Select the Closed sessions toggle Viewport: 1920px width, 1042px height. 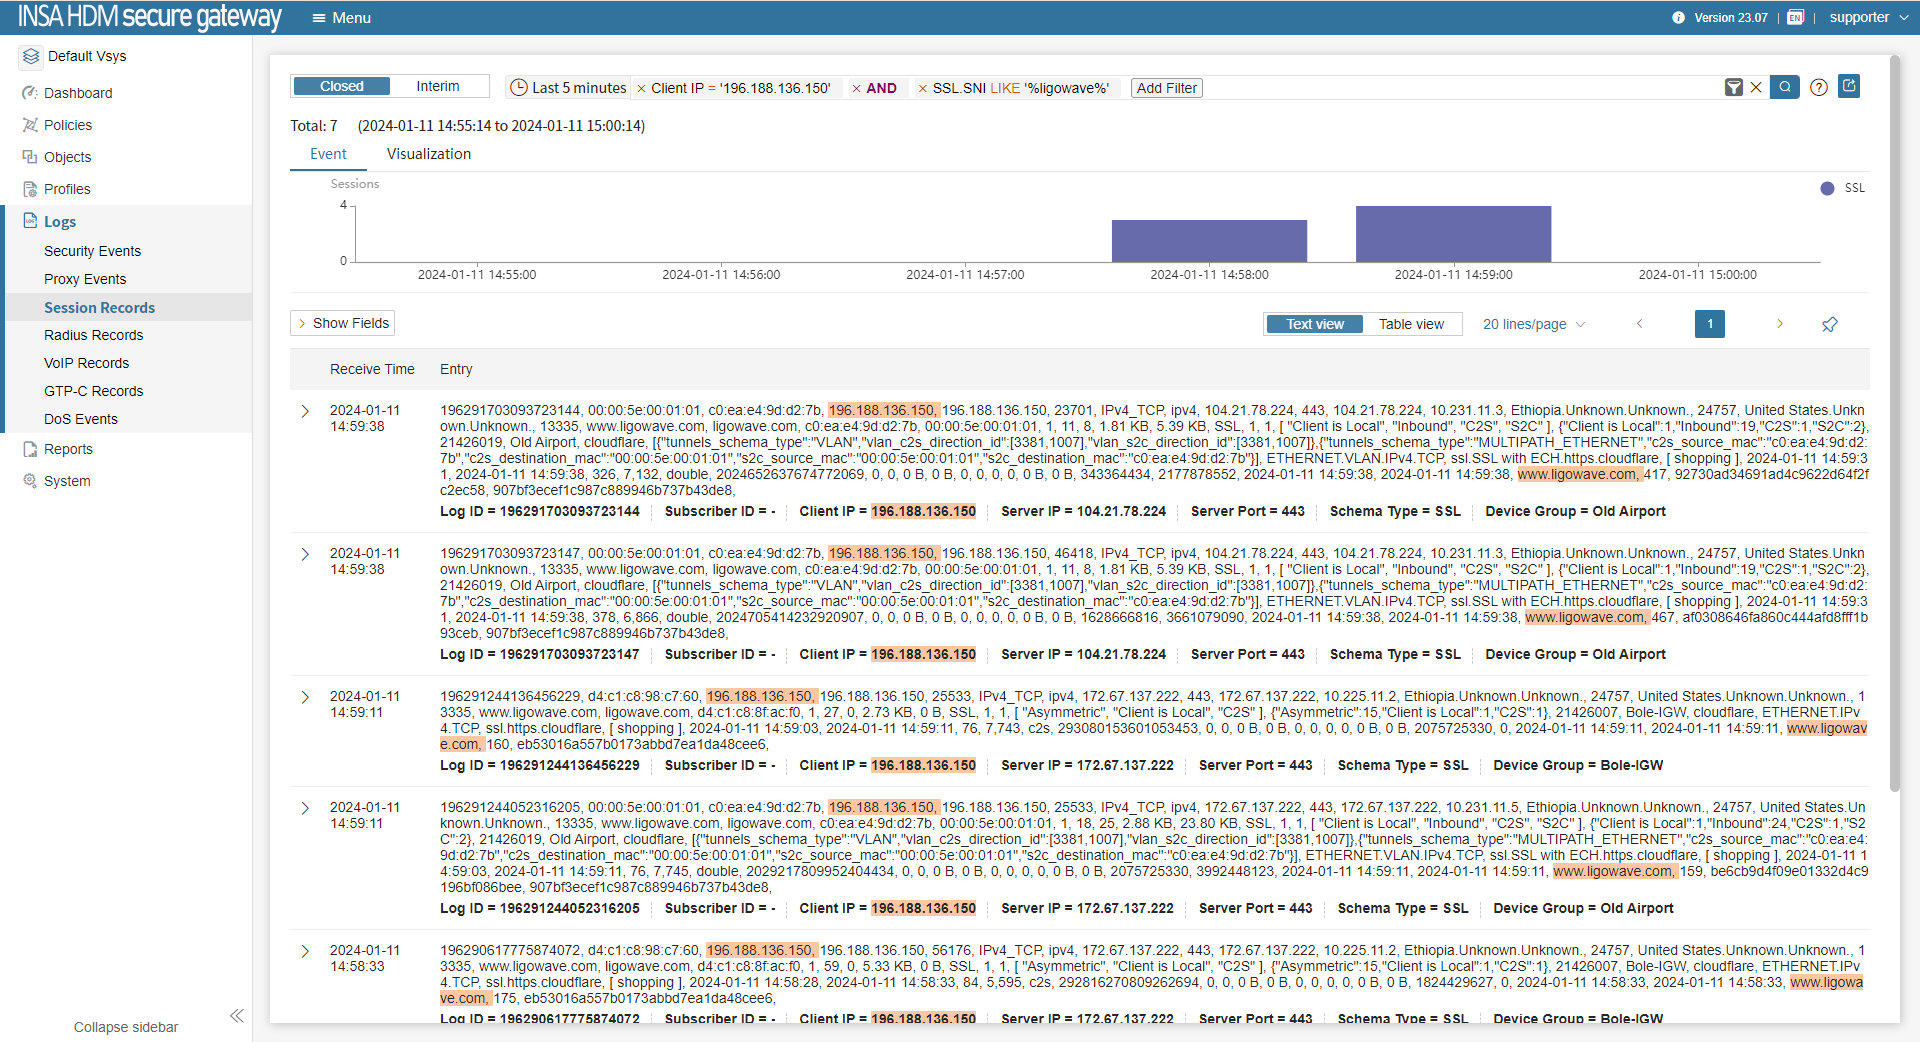tap(342, 86)
